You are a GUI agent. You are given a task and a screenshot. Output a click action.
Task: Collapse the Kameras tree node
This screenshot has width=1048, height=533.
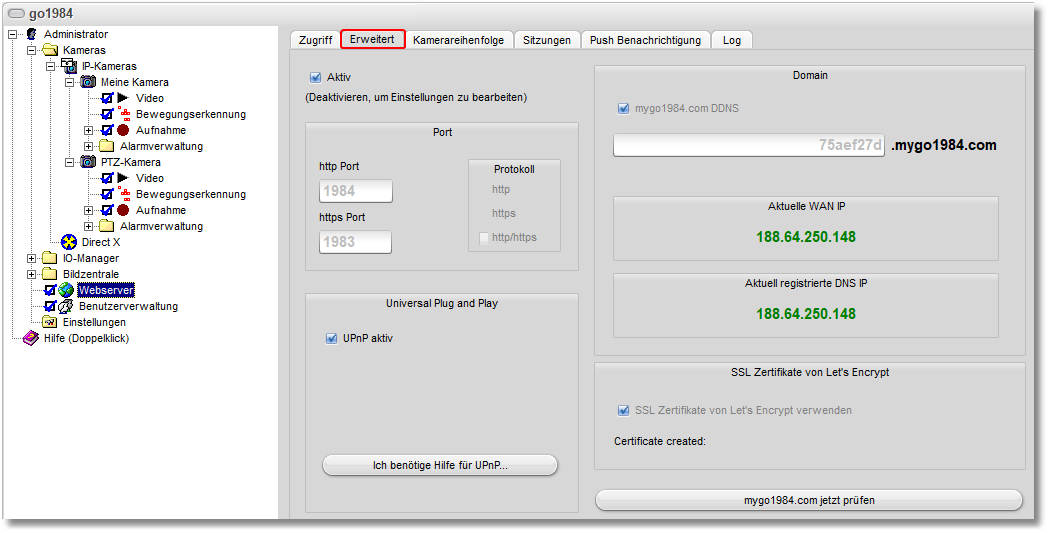32,50
